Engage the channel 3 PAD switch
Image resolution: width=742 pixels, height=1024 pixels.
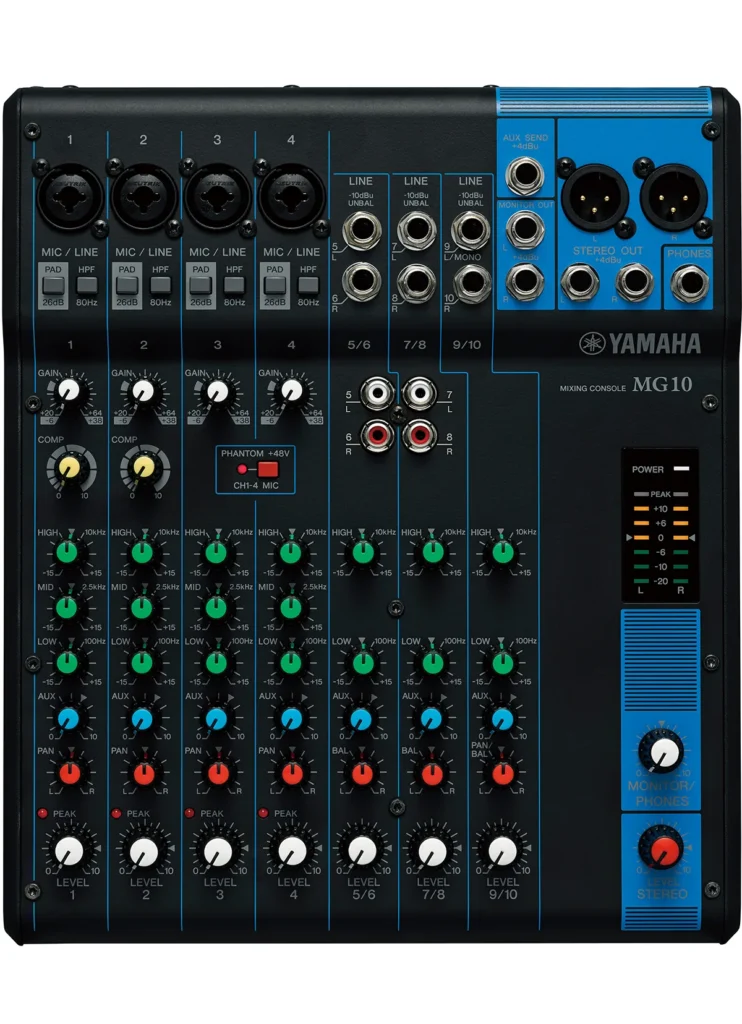click(x=201, y=285)
